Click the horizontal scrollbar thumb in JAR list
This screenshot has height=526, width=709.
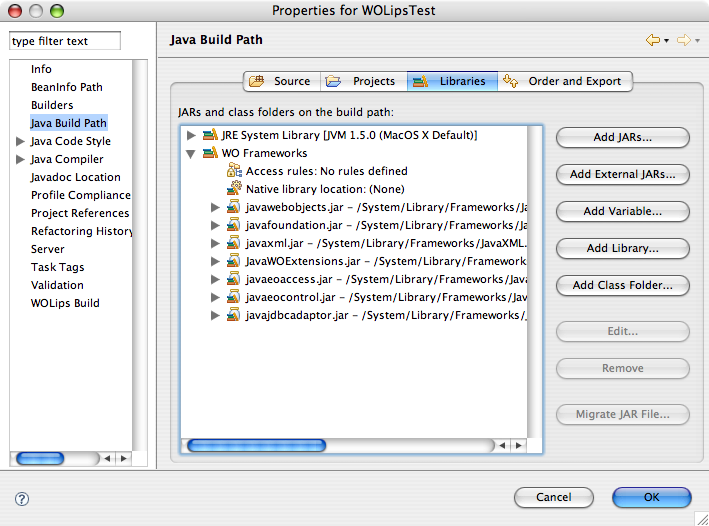click(256, 445)
